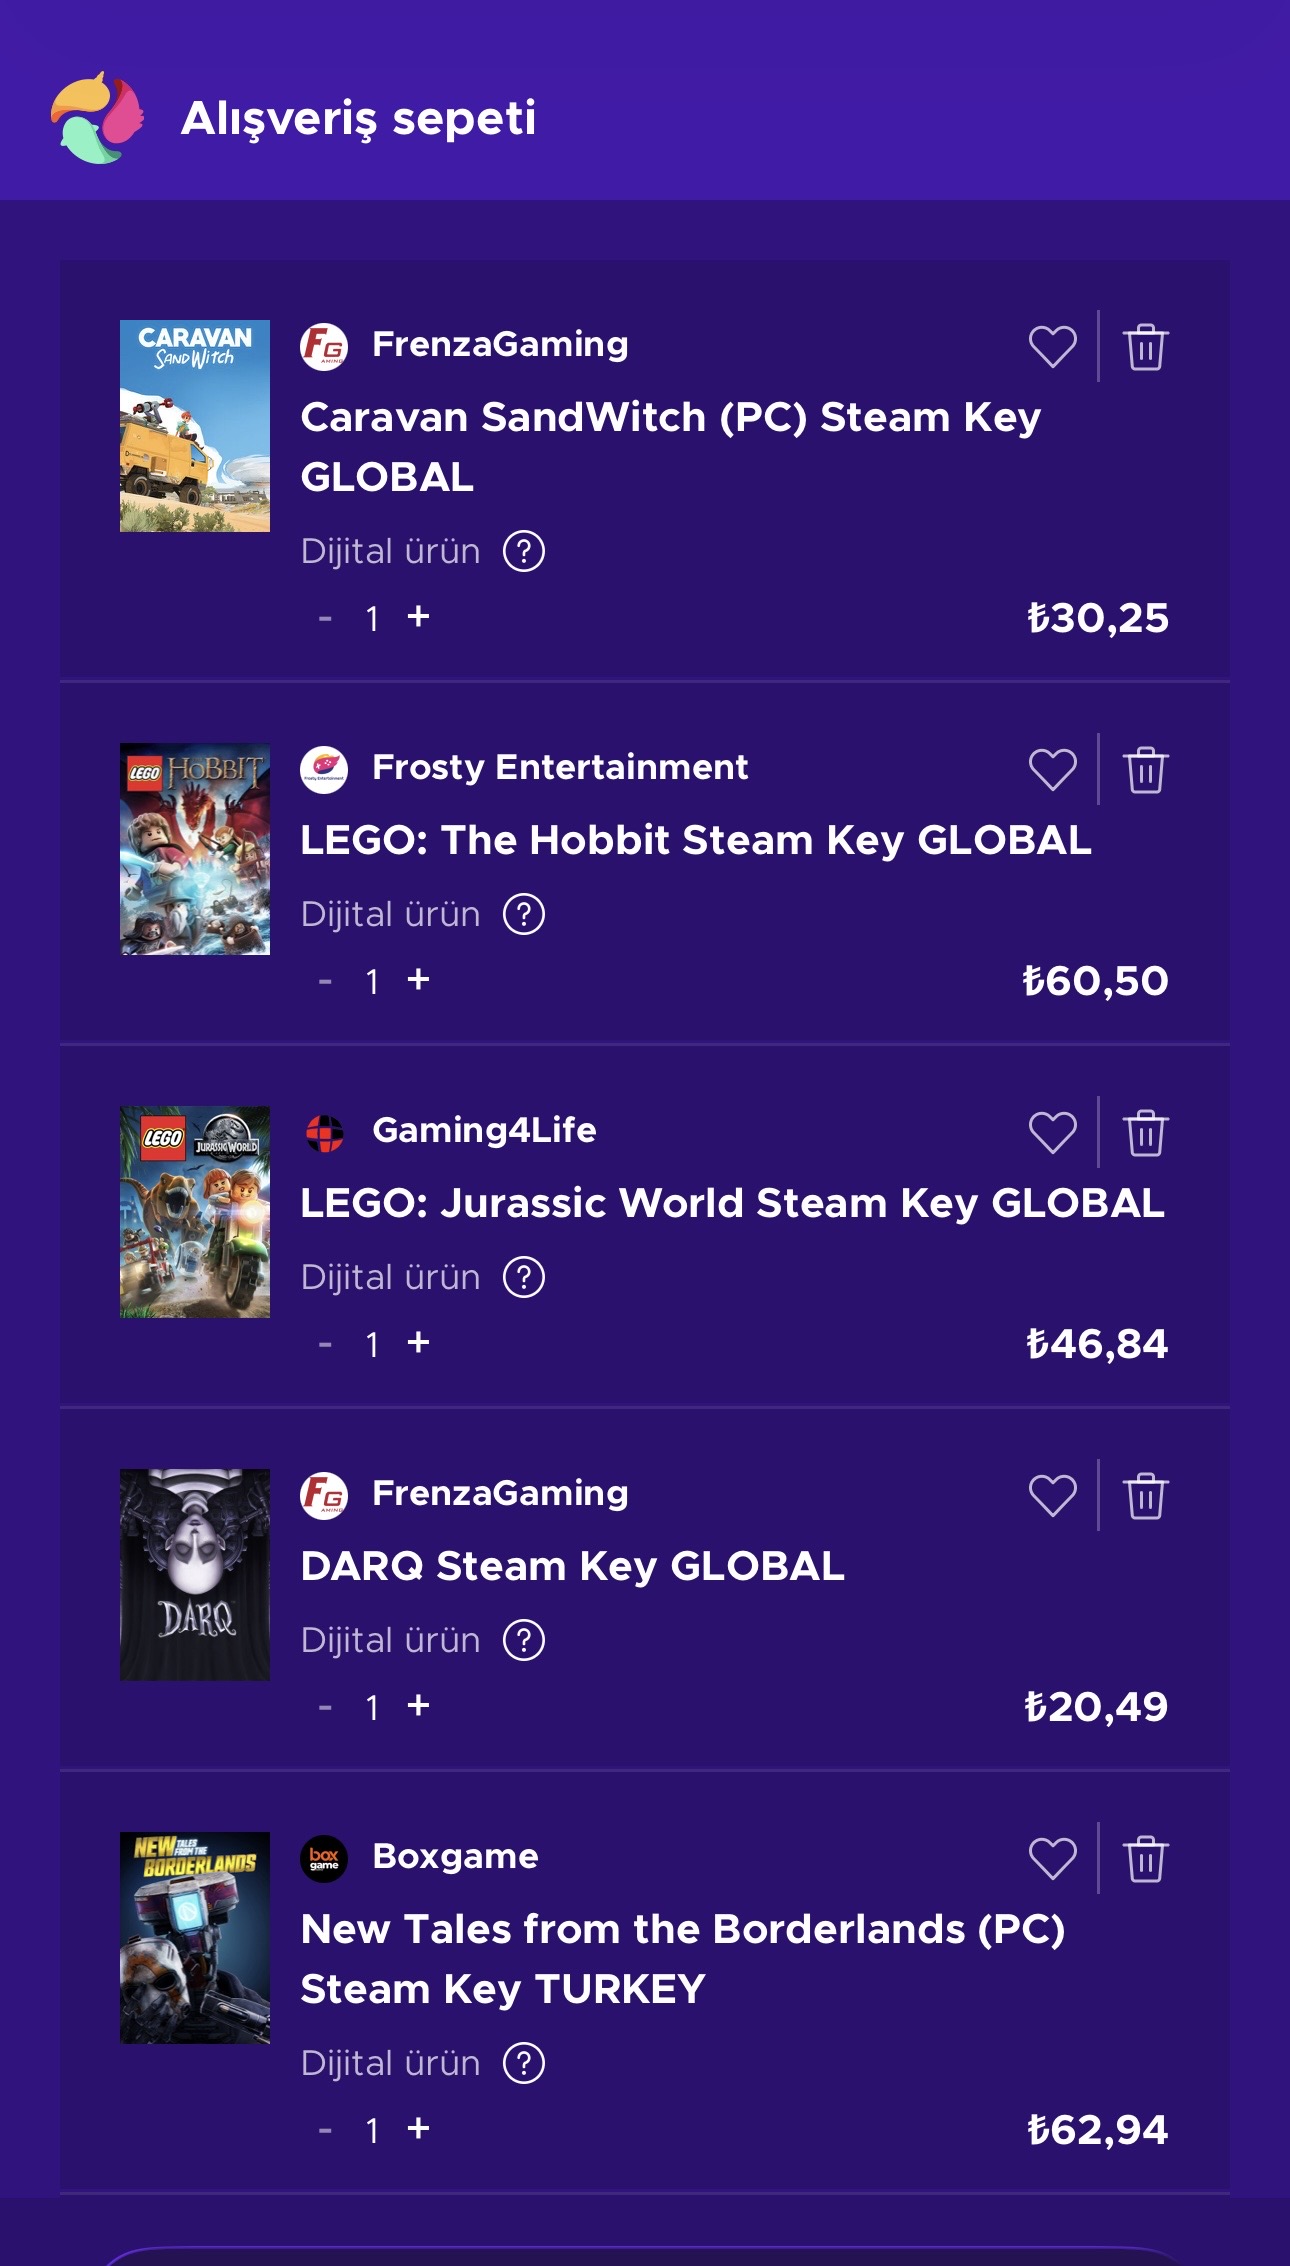Viewport: 1290px width, 2266px height.
Task: Delete Caravan SandWitch from the cart
Action: point(1145,347)
